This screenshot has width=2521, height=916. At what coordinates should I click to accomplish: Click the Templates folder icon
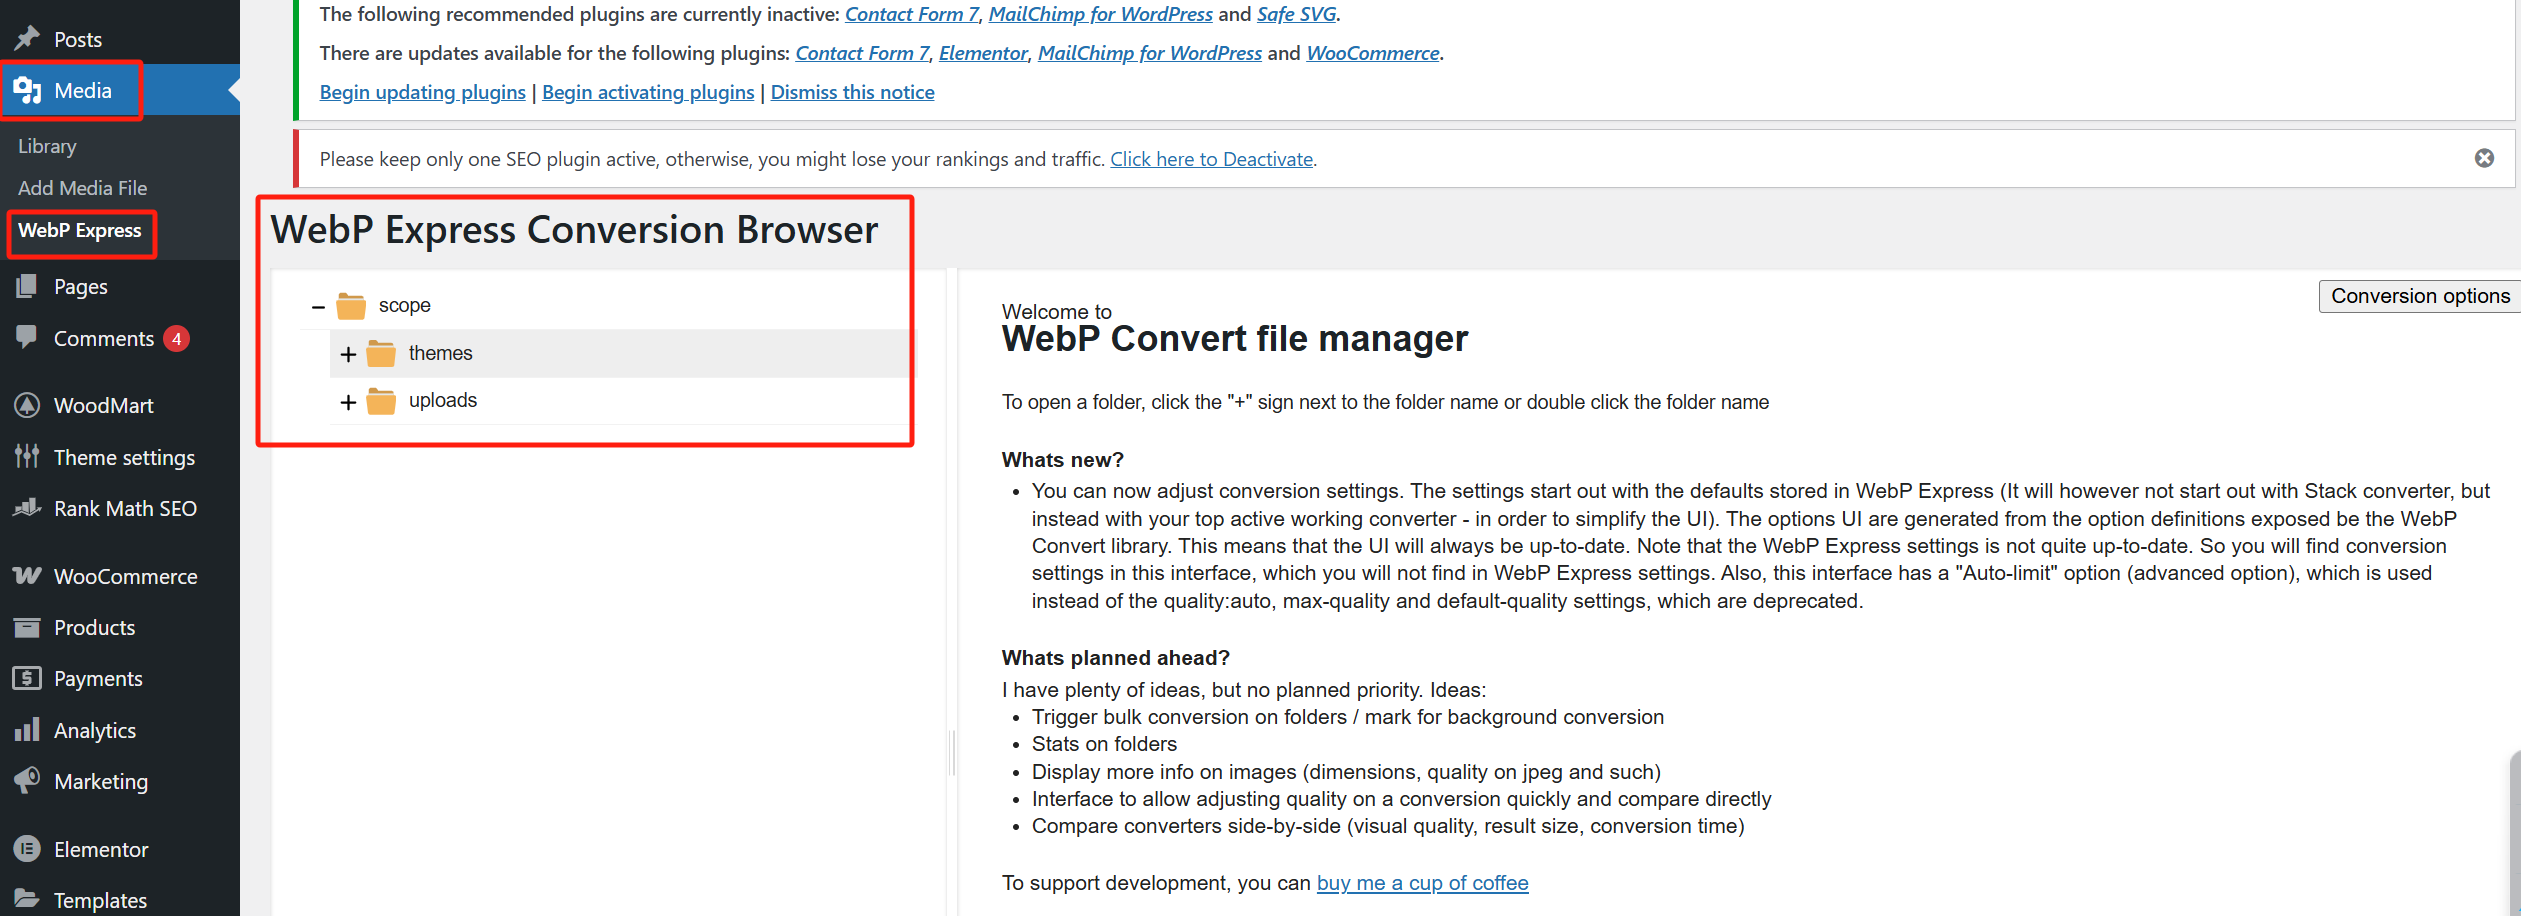pyautogui.click(x=27, y=899)
